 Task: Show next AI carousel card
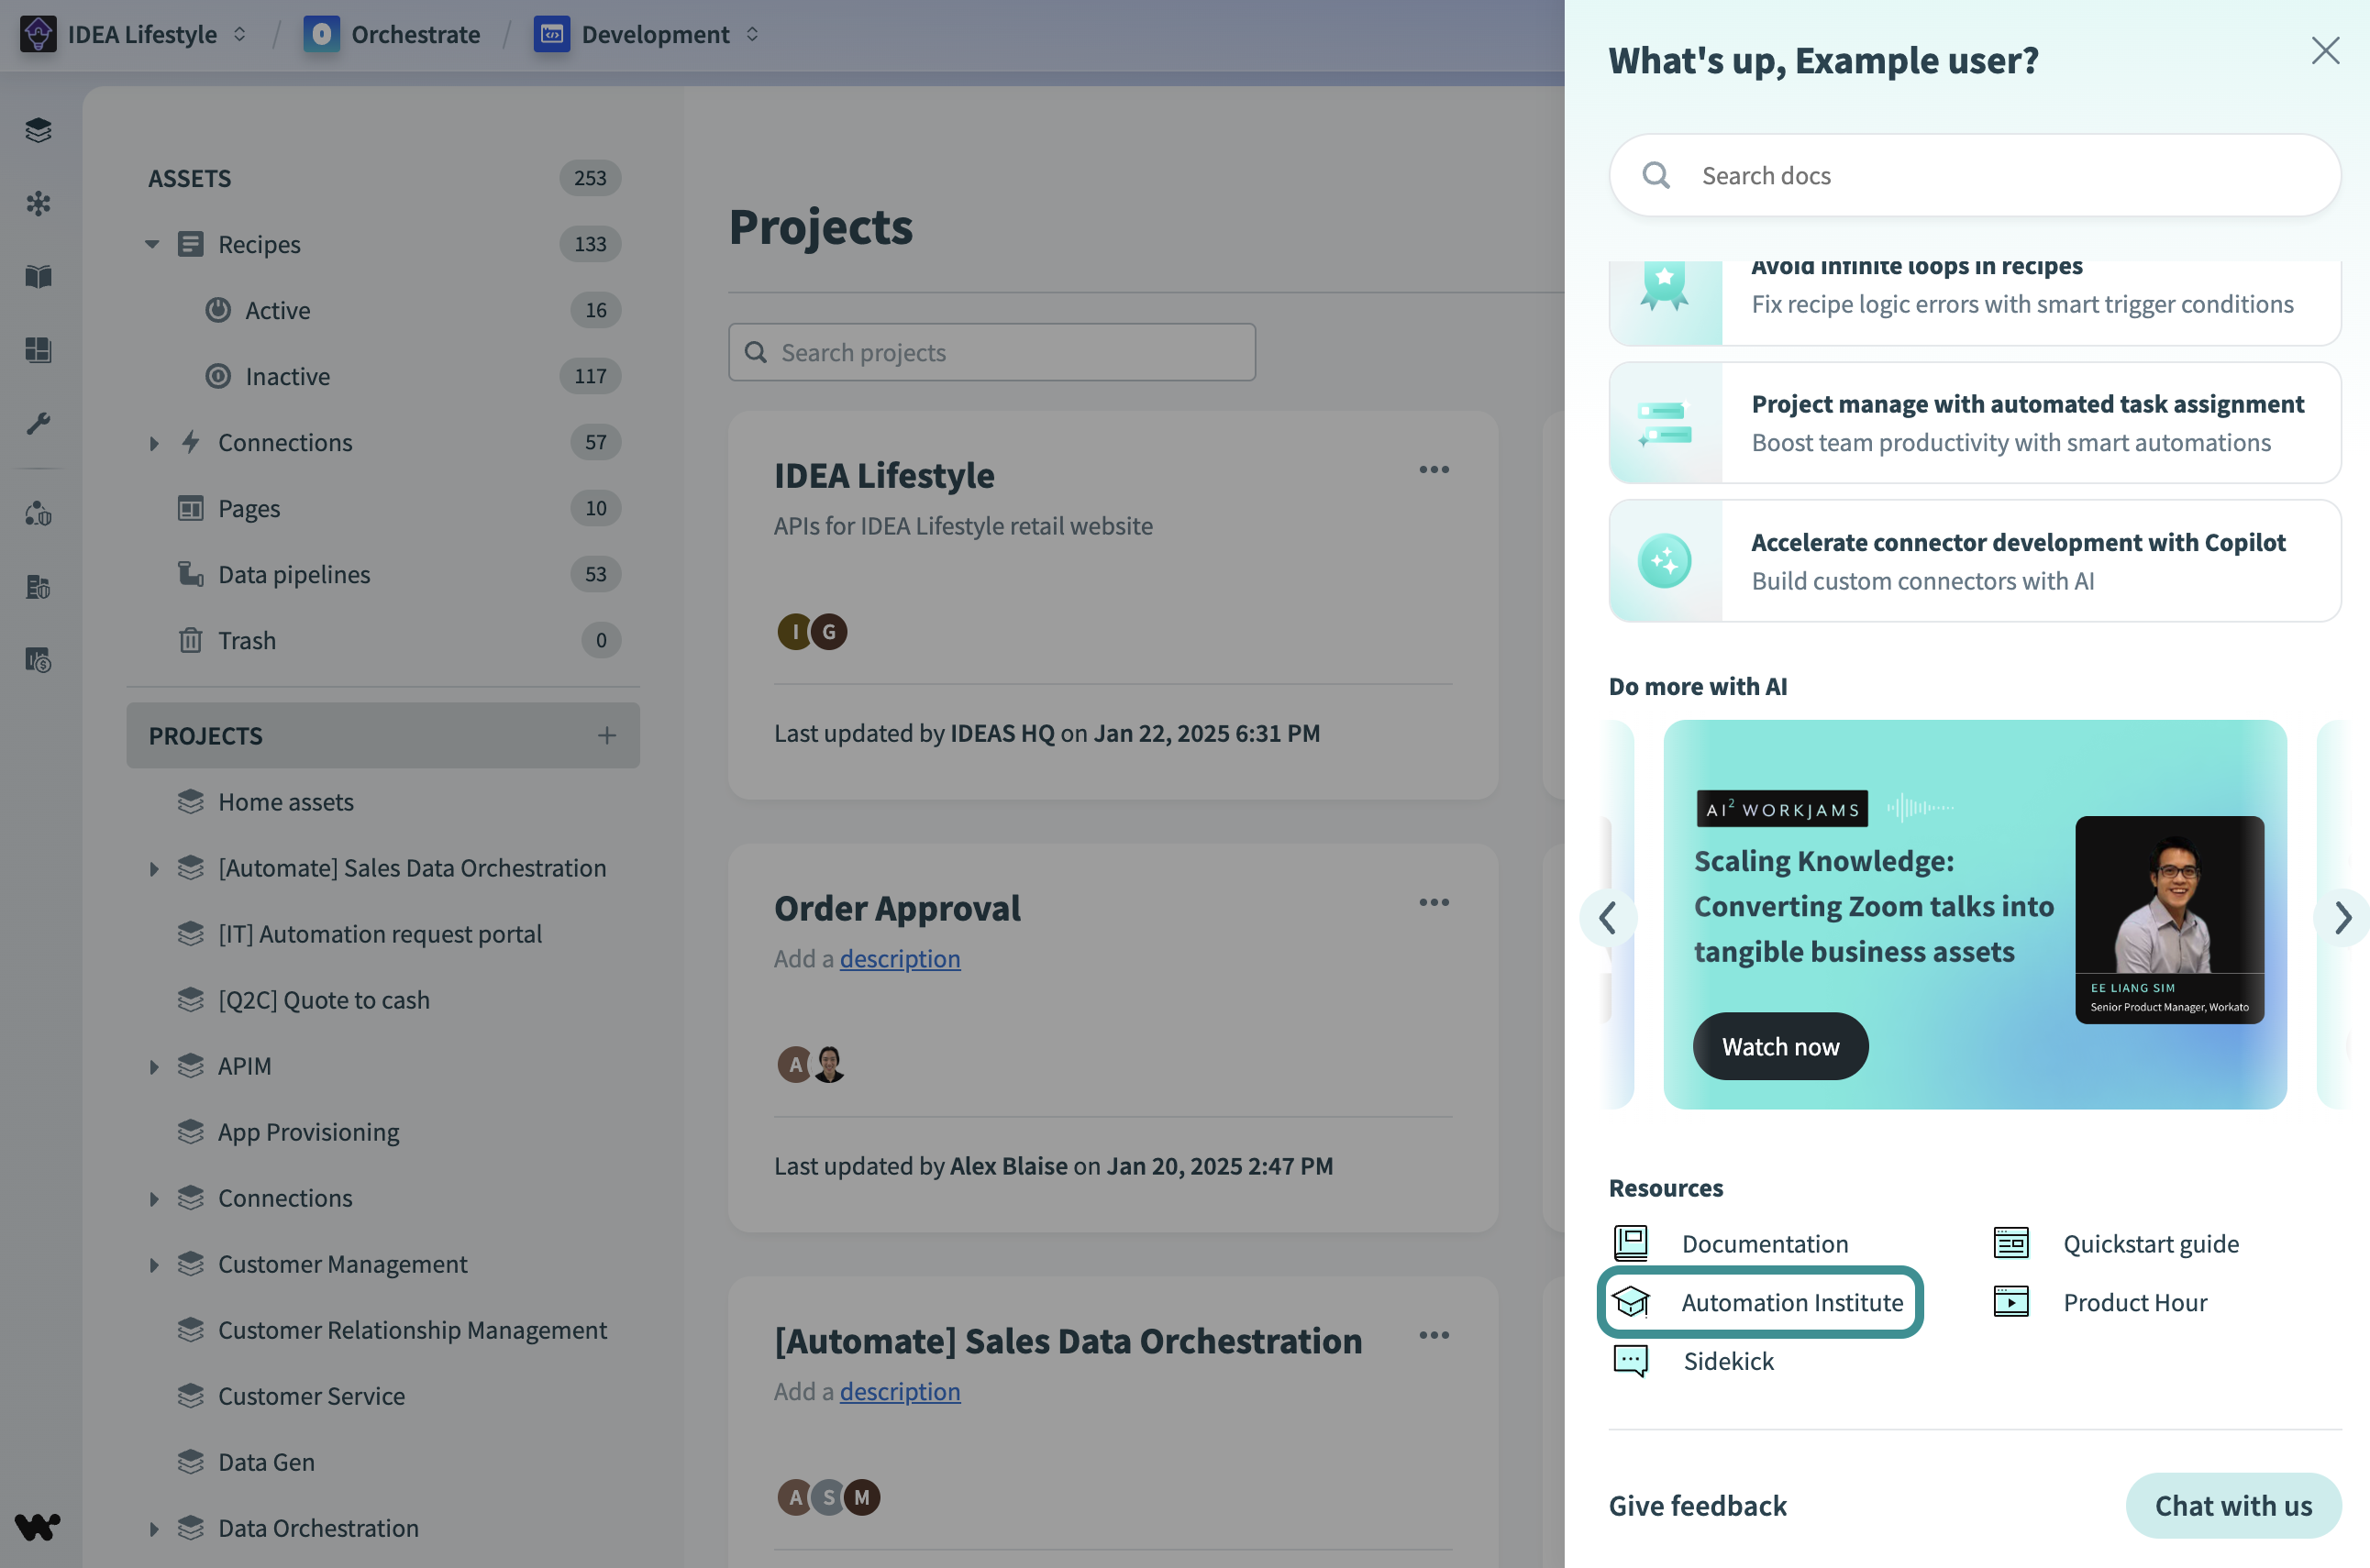click(x=2341, y=917)
